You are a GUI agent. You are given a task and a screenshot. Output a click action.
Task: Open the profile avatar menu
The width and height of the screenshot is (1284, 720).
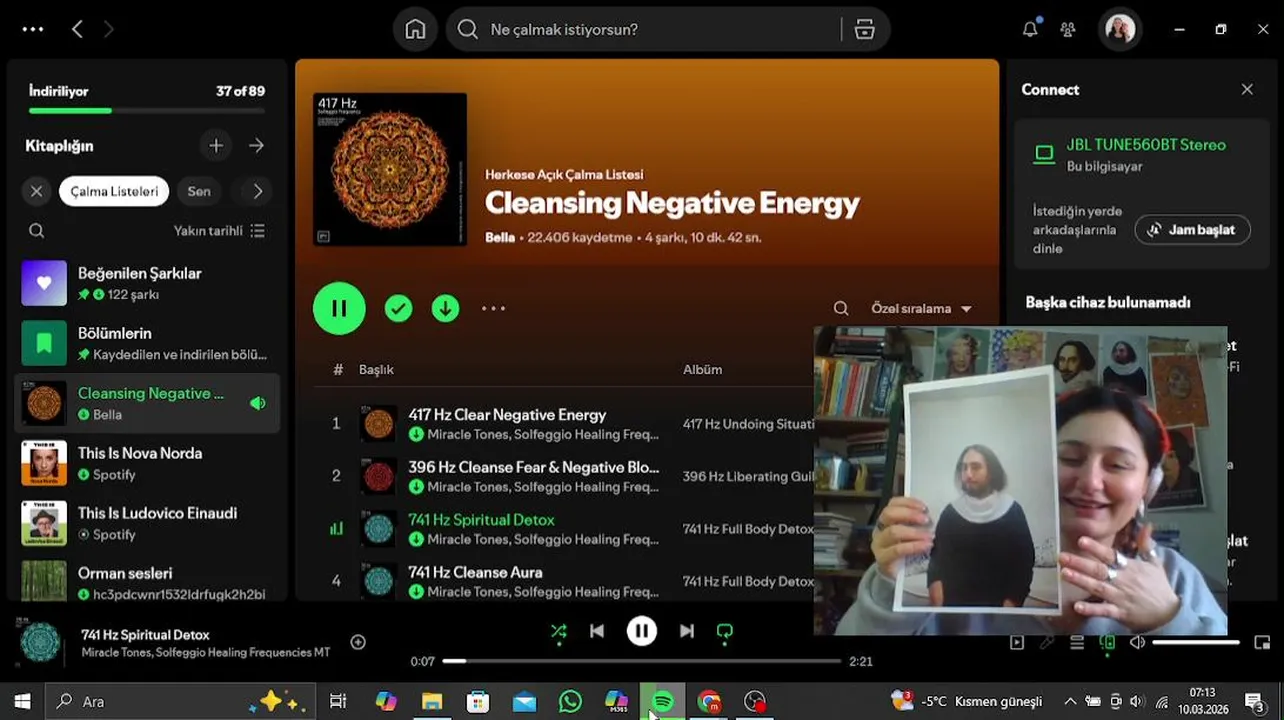click(1119, 29)
